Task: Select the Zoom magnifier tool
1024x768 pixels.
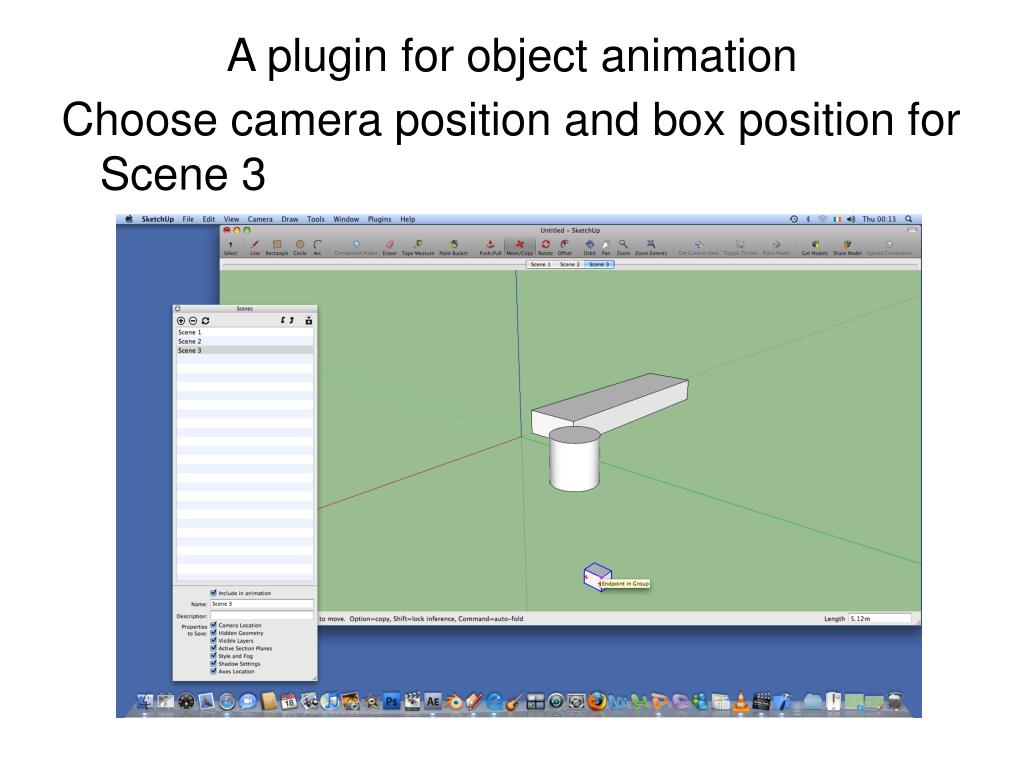Action: pos(624,246)
